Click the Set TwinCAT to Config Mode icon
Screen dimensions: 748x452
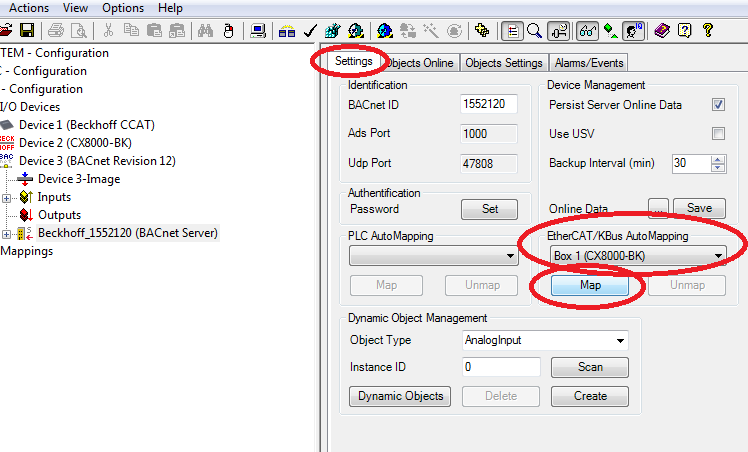[x=384, y=31]
